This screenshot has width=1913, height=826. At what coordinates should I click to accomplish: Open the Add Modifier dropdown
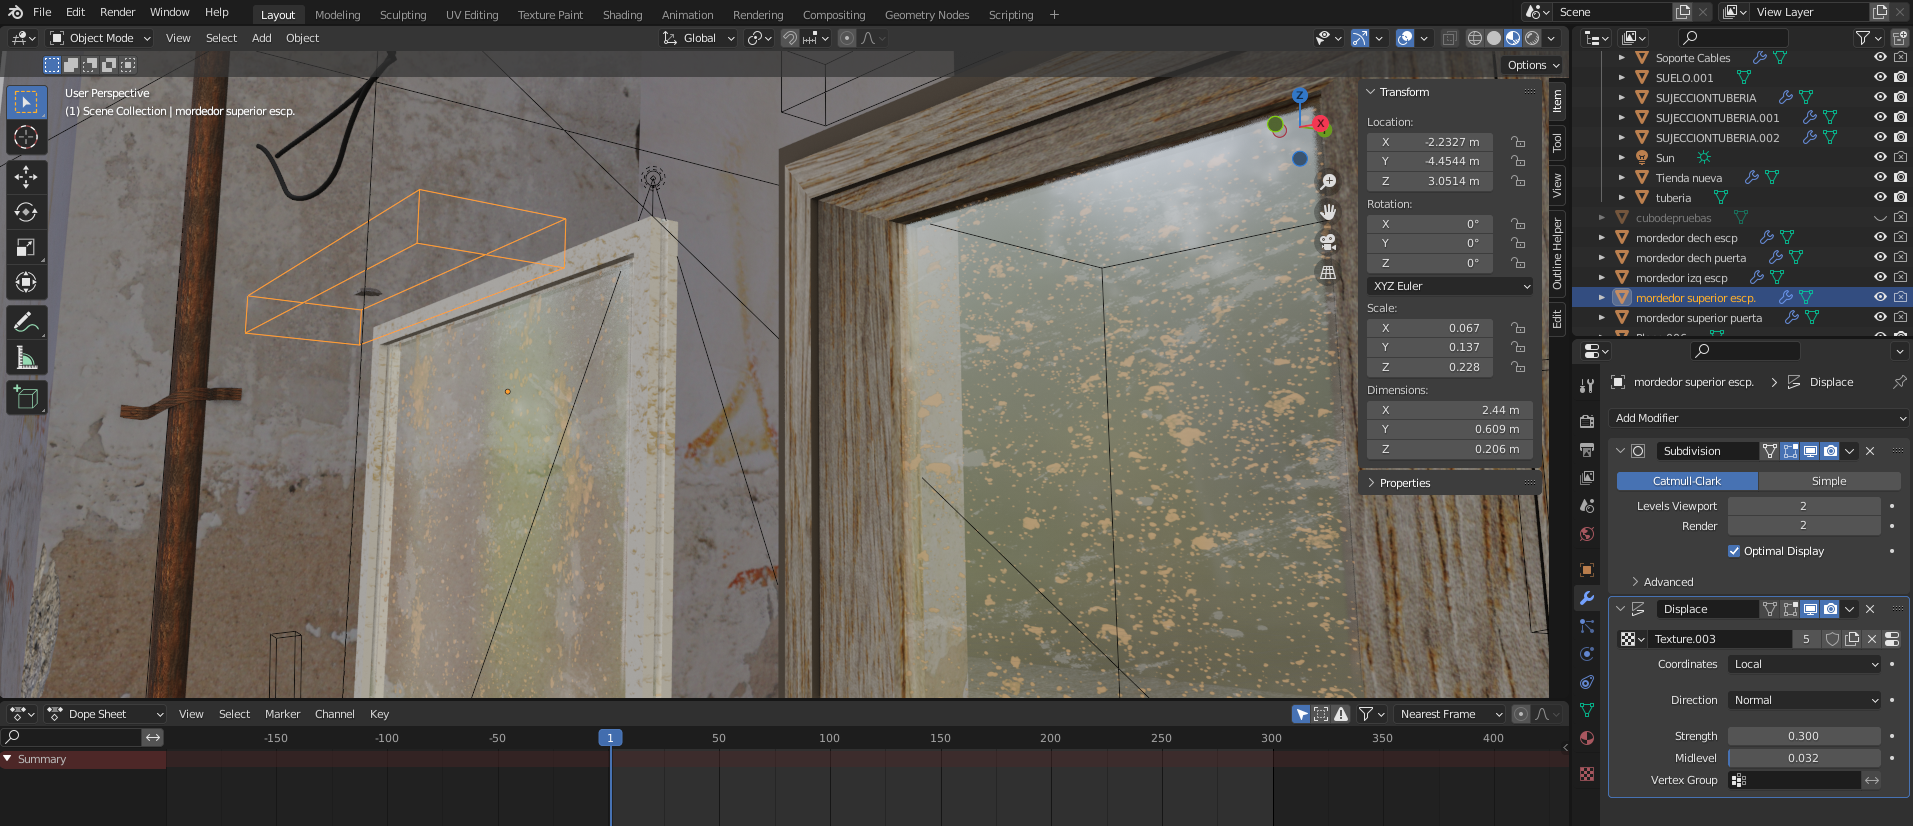(x=1758, y=418)
